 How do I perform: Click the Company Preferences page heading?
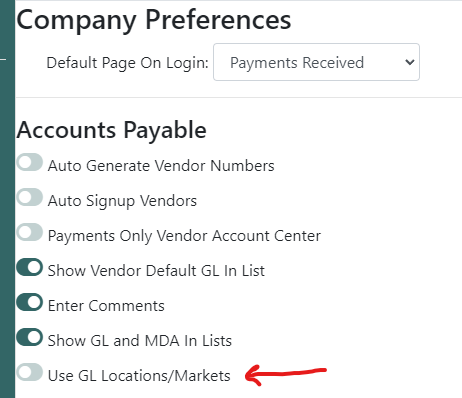pos(154,20)
